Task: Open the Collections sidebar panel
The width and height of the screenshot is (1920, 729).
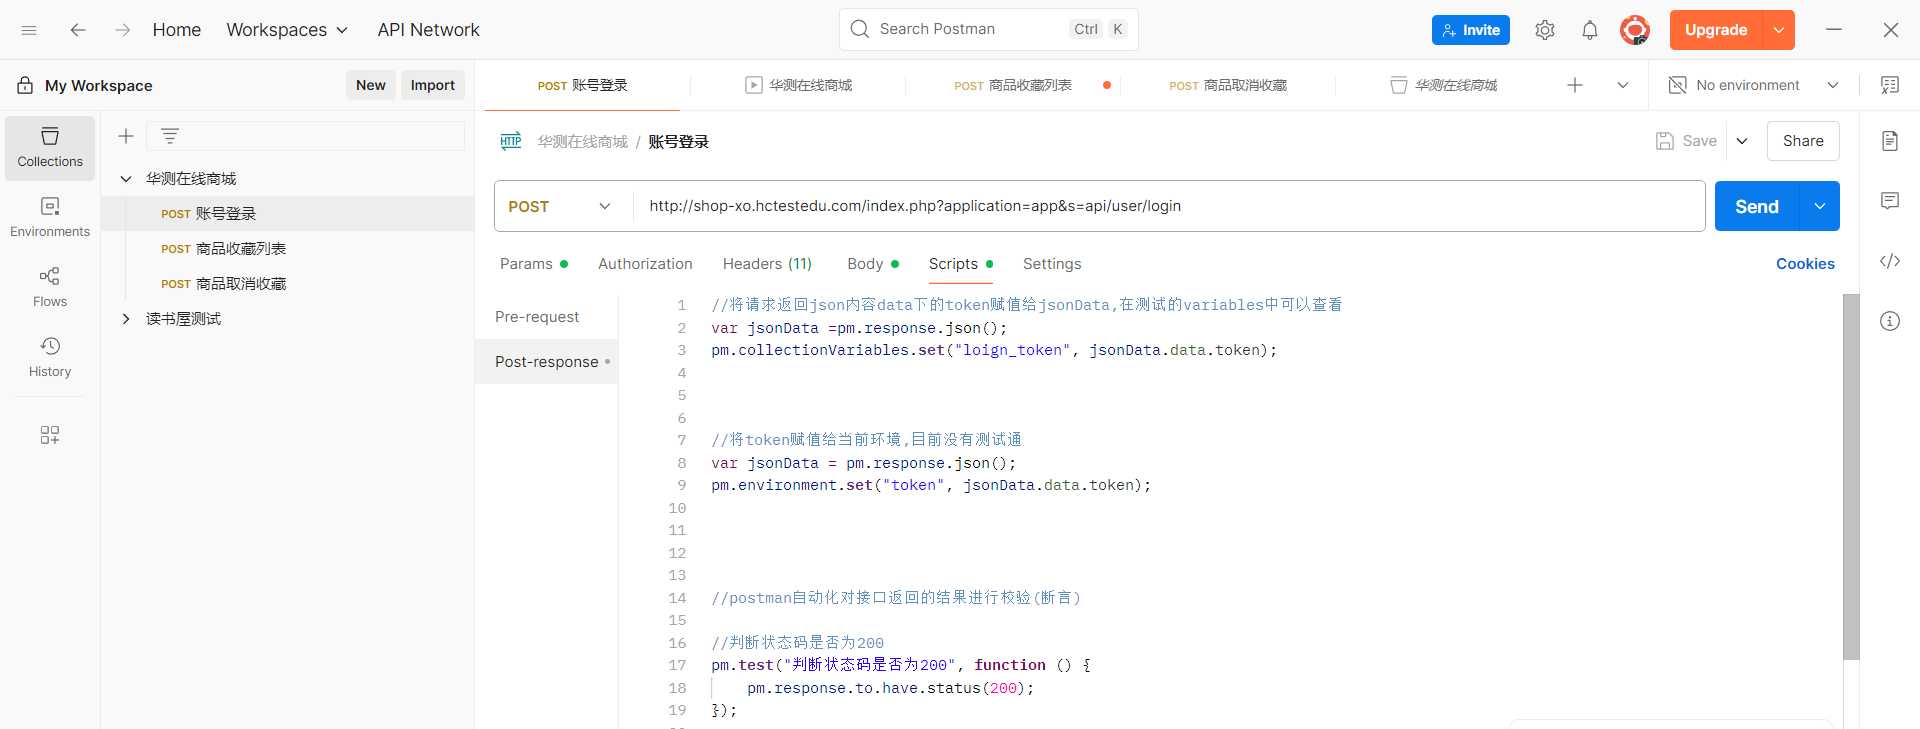Action: pos(50,148)
